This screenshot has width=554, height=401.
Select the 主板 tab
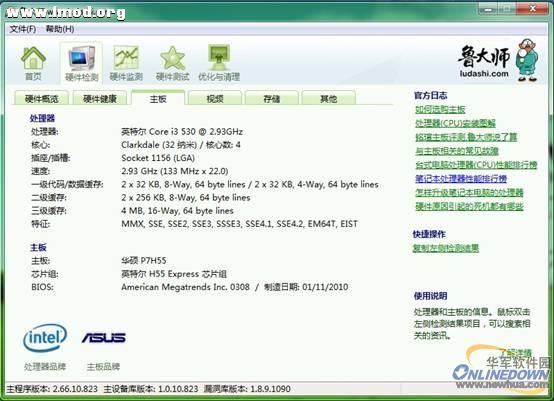[158, 99]
